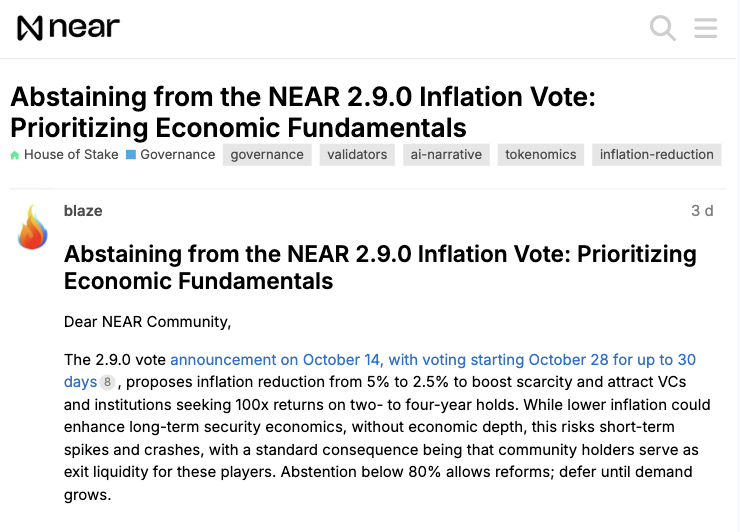Screen dimensions: 740x532
Task: Click the post's bold heading text
Action: (x=380, y=267)
